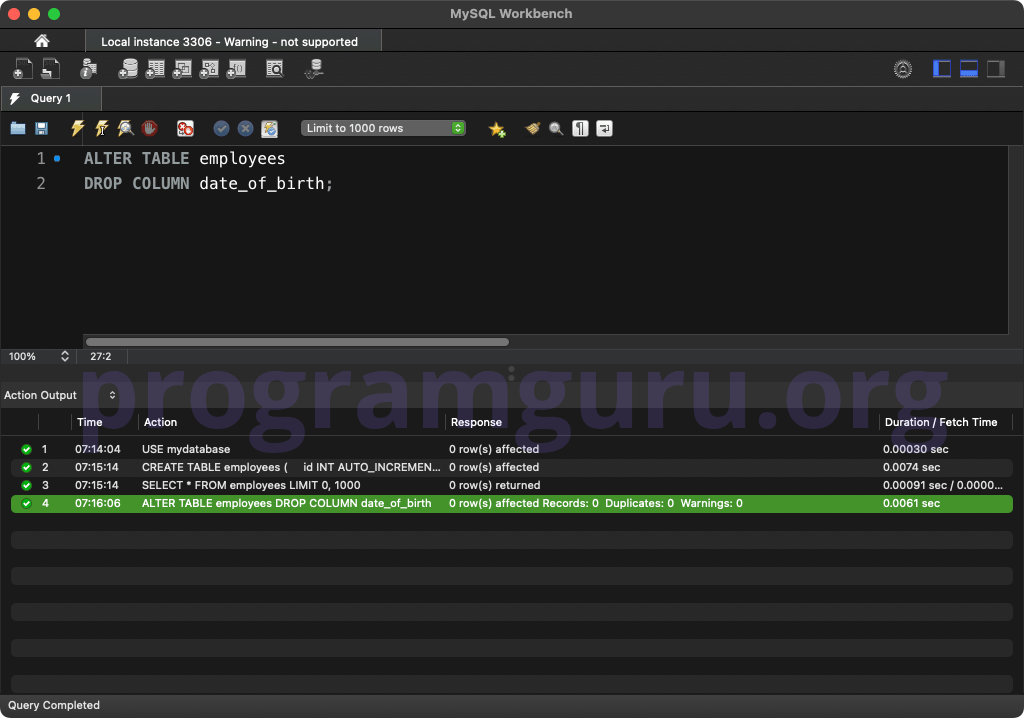
Task: Execute statement under cursor icon
Action: coord(102,128)
